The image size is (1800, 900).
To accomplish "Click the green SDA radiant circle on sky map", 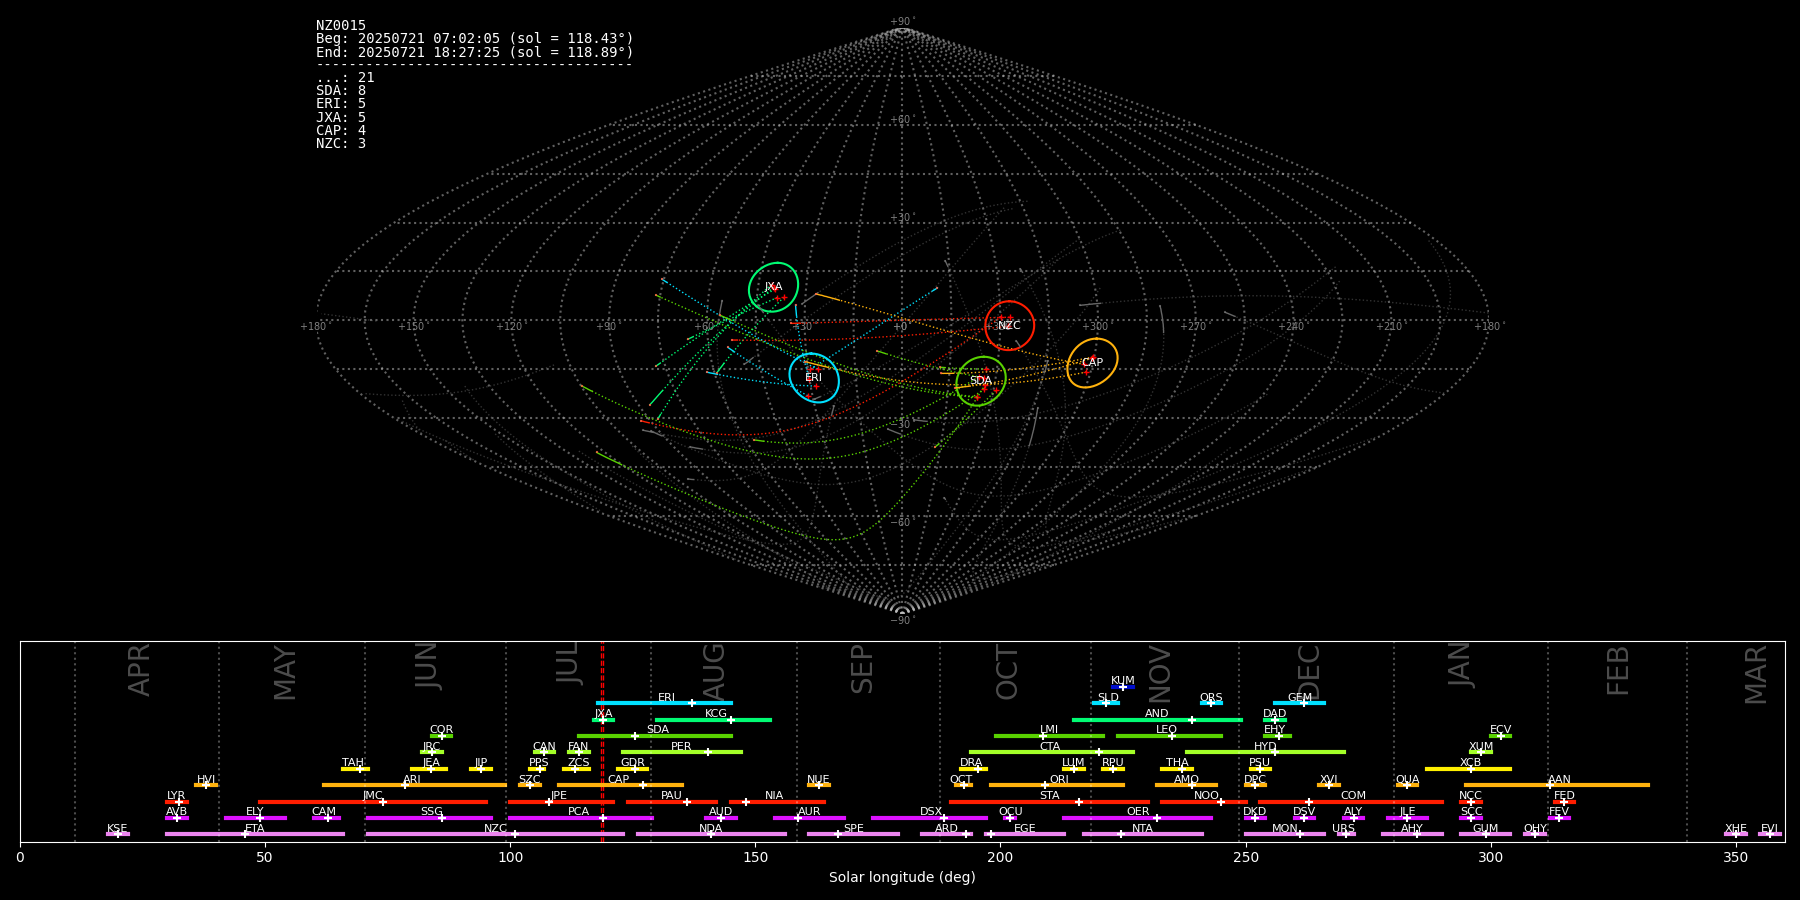I will coord(981,381).
